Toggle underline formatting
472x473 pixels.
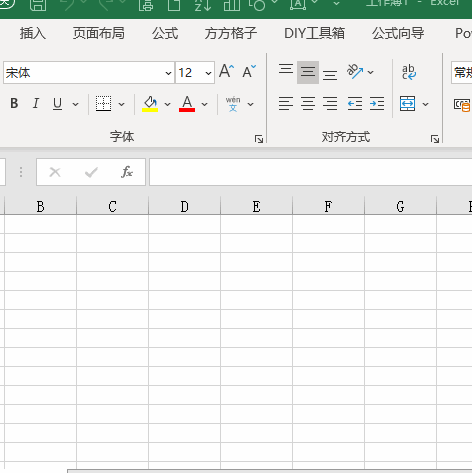[x=57, y=104]
